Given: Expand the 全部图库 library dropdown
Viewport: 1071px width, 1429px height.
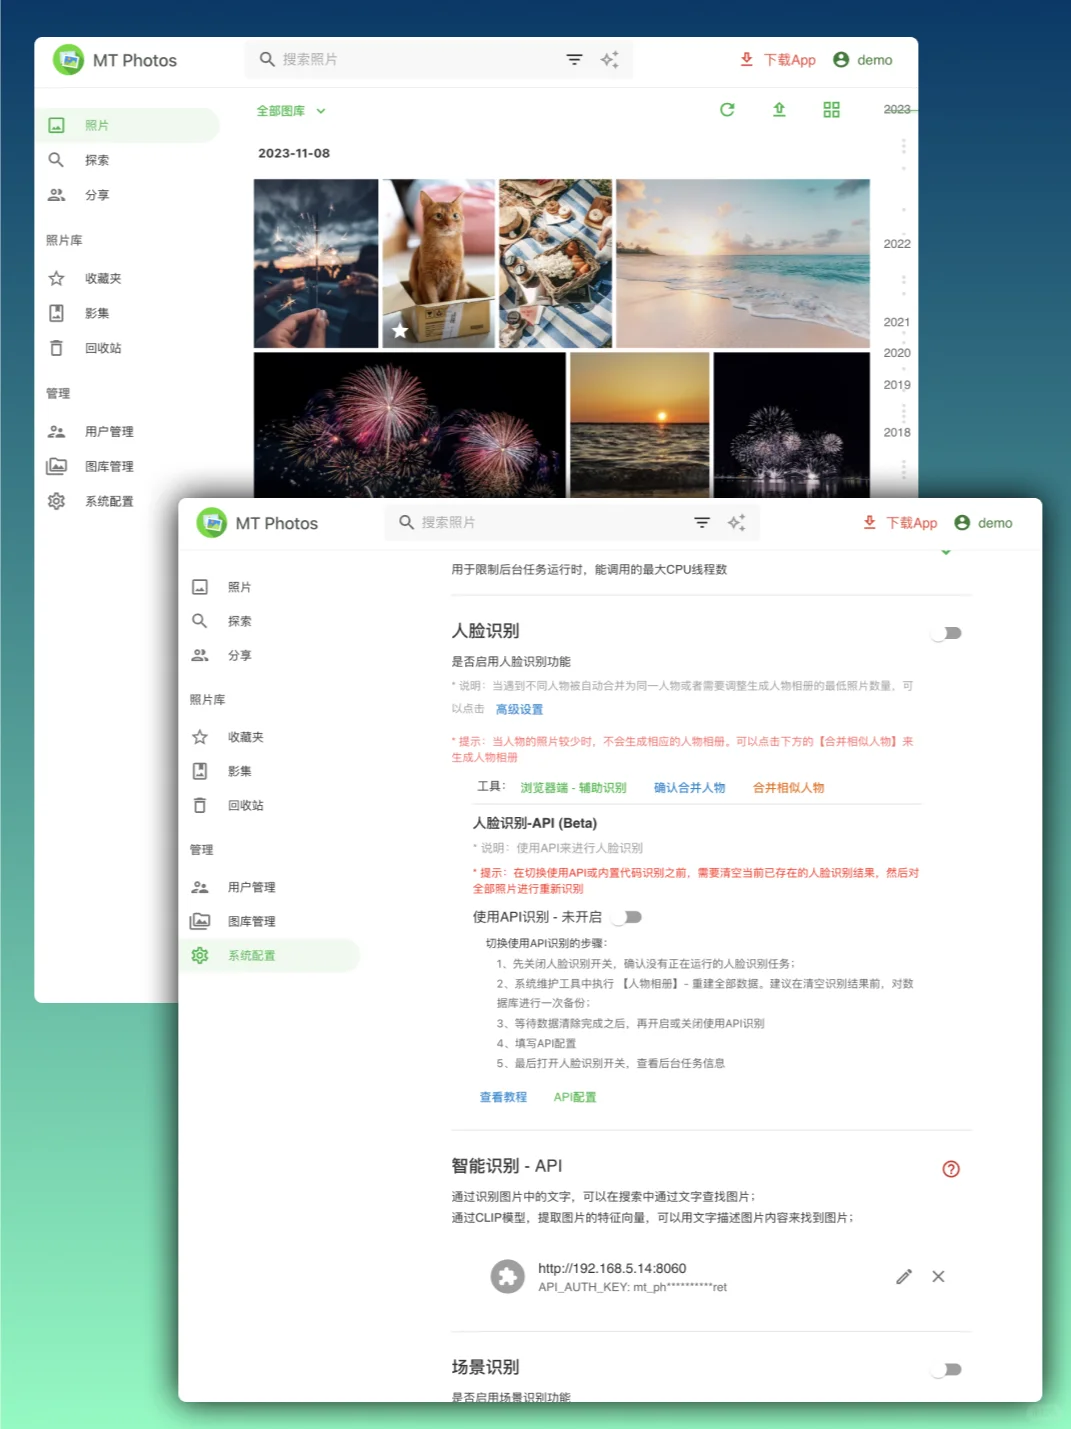Looking at the screenshot, I should point(288,111).
